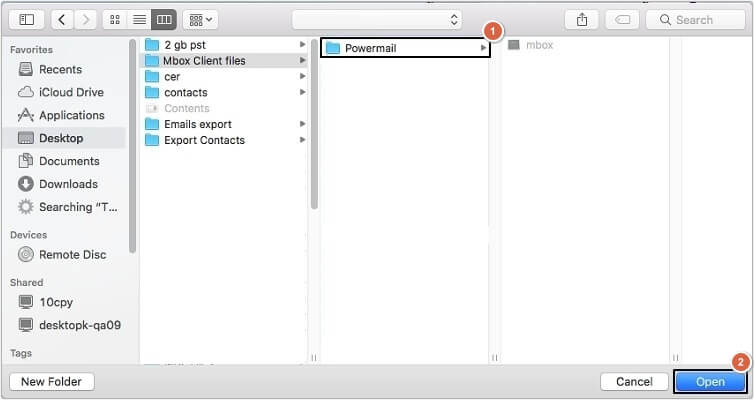Viewport: 755px width, 401px height.
Task: Click the Open button
Action: [x=710, y=382]
